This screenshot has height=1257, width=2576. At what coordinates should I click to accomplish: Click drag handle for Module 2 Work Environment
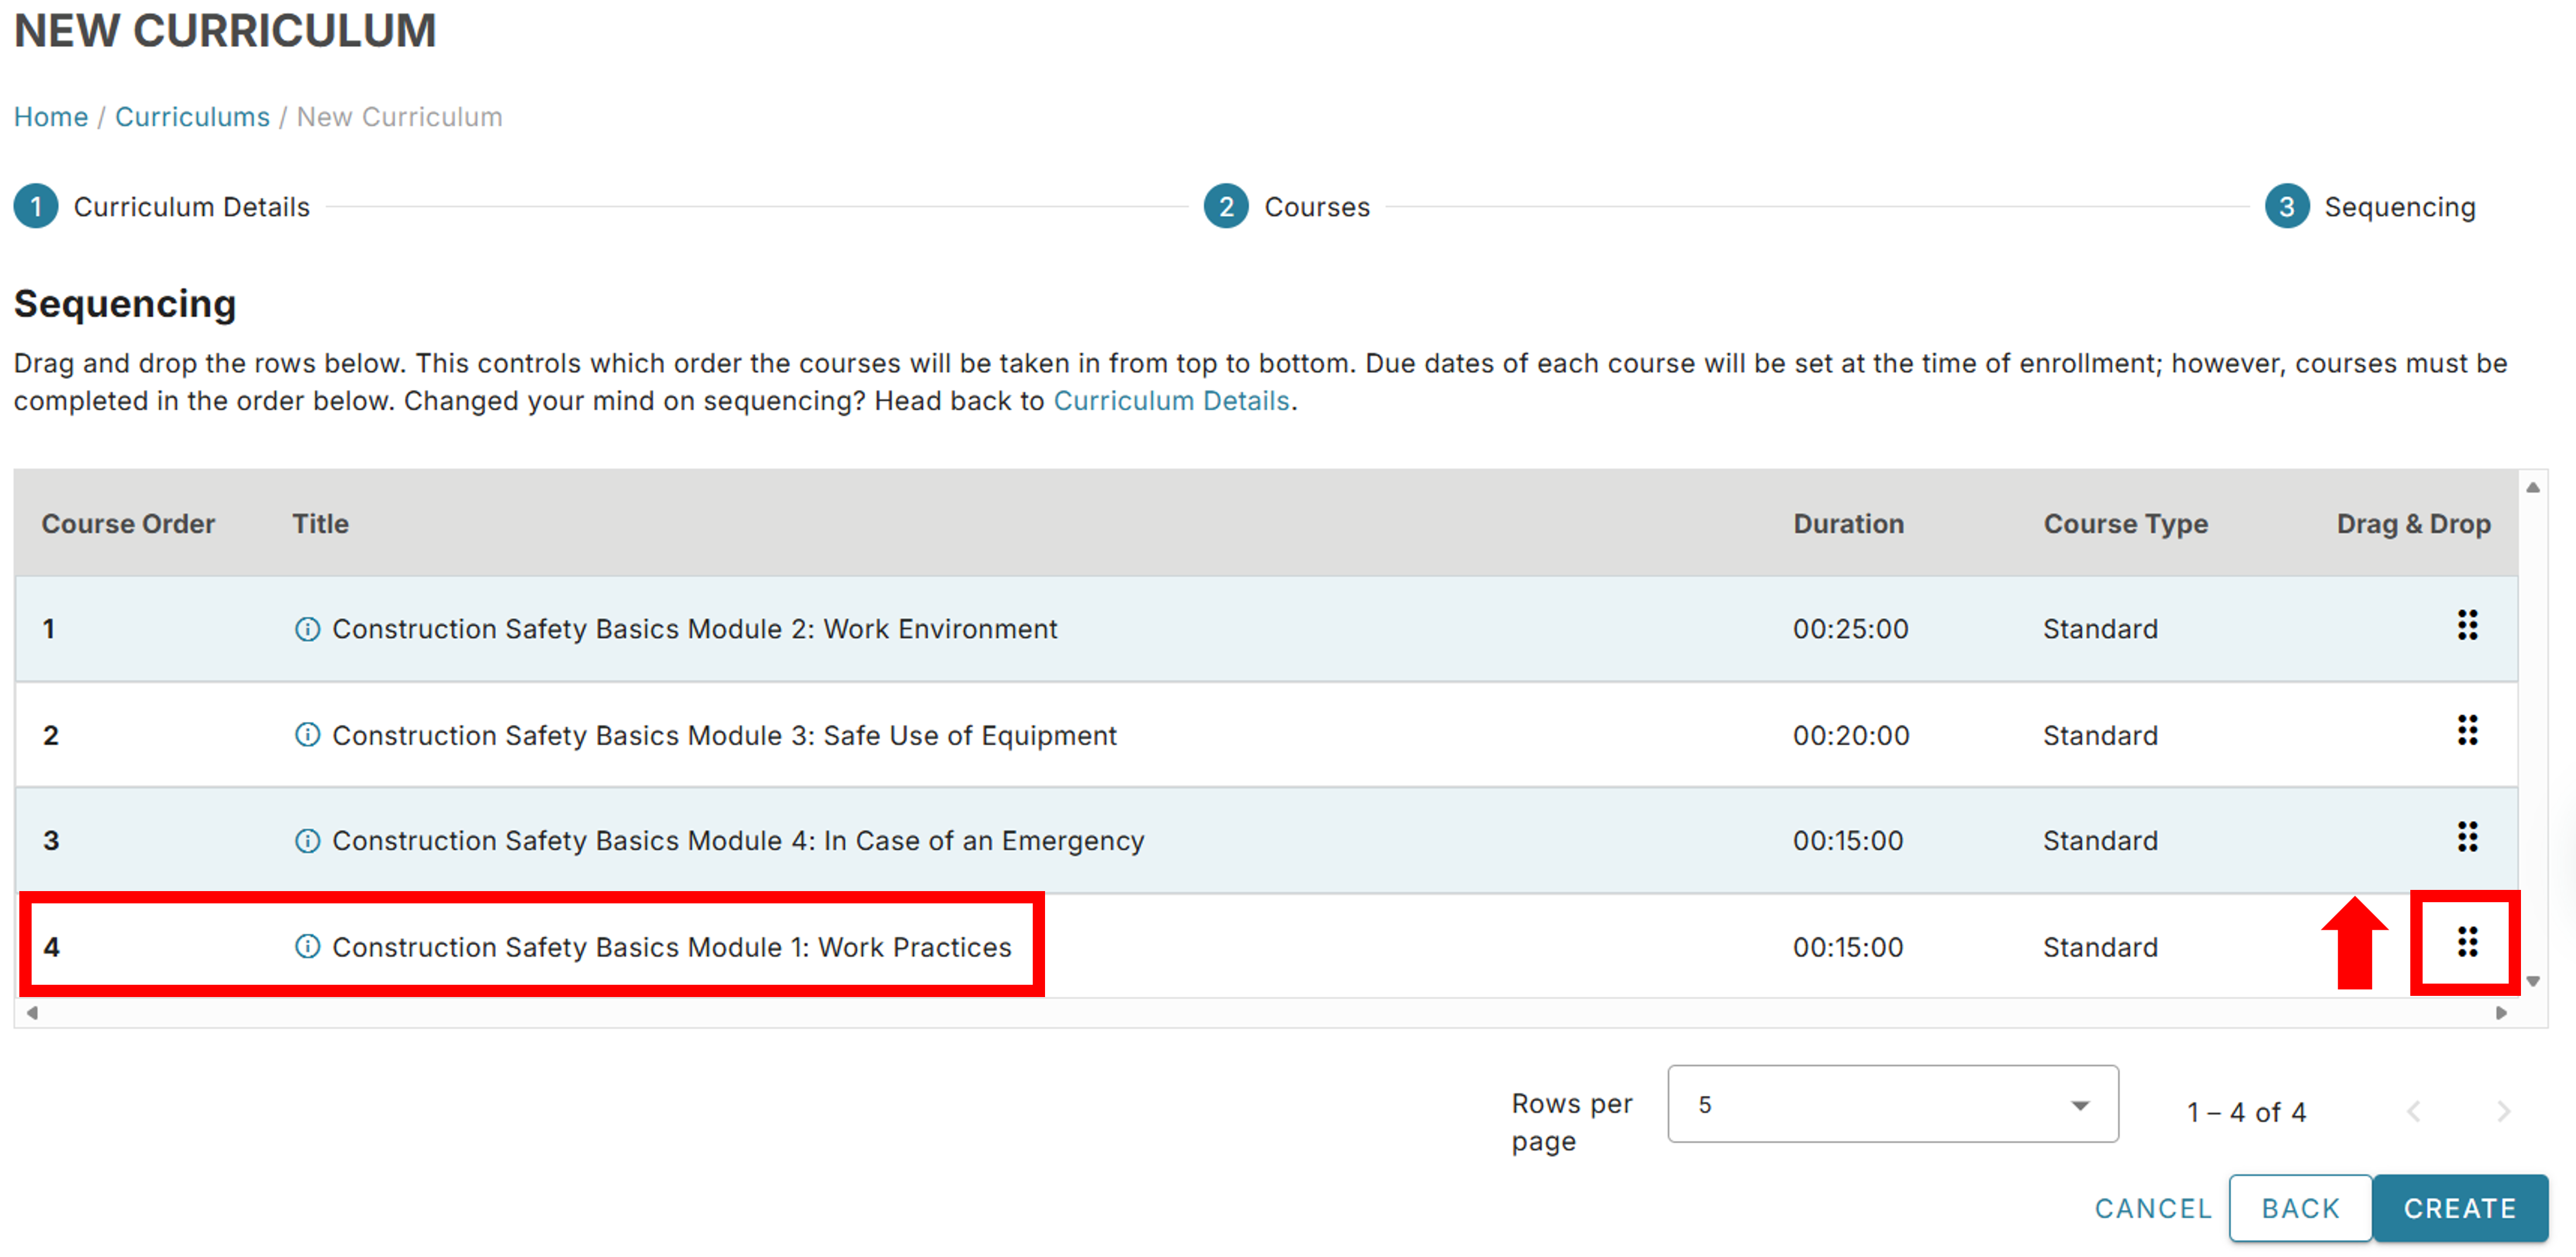click(x=2466, y=626)
